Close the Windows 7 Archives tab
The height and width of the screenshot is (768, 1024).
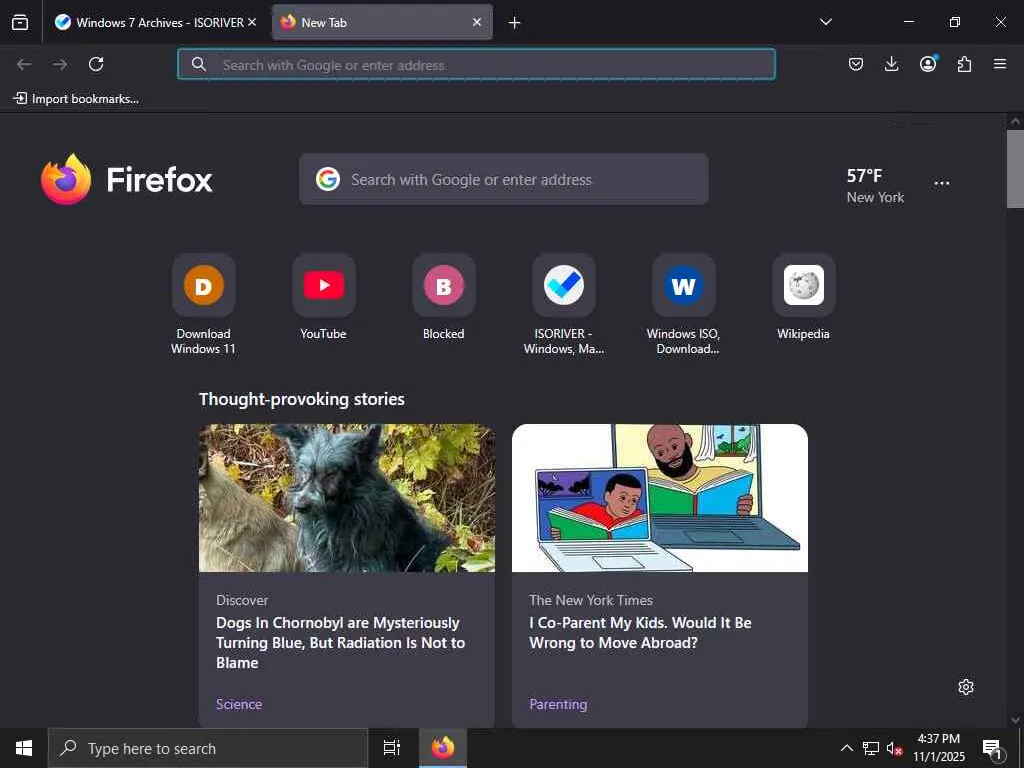[252, 22]
